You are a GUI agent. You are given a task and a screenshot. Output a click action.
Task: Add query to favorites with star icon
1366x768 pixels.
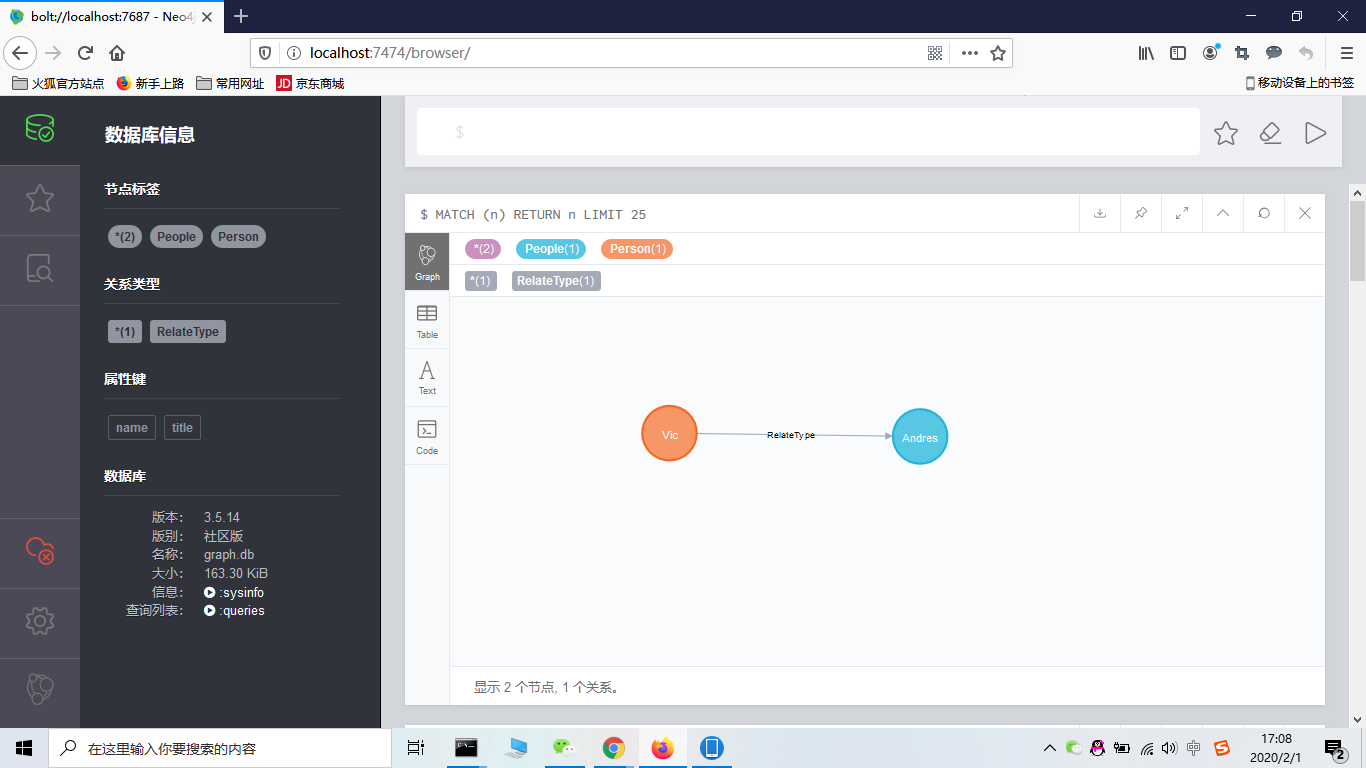[1226, 133]
